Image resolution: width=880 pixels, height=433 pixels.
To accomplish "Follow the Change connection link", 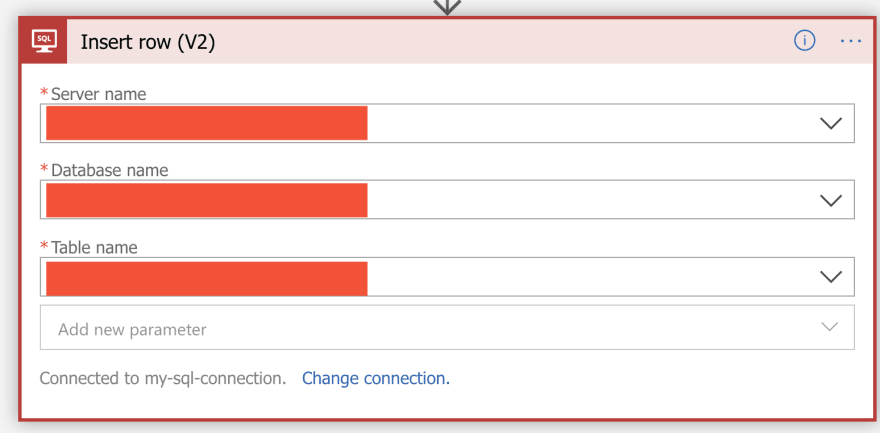I will pos(376,379).
